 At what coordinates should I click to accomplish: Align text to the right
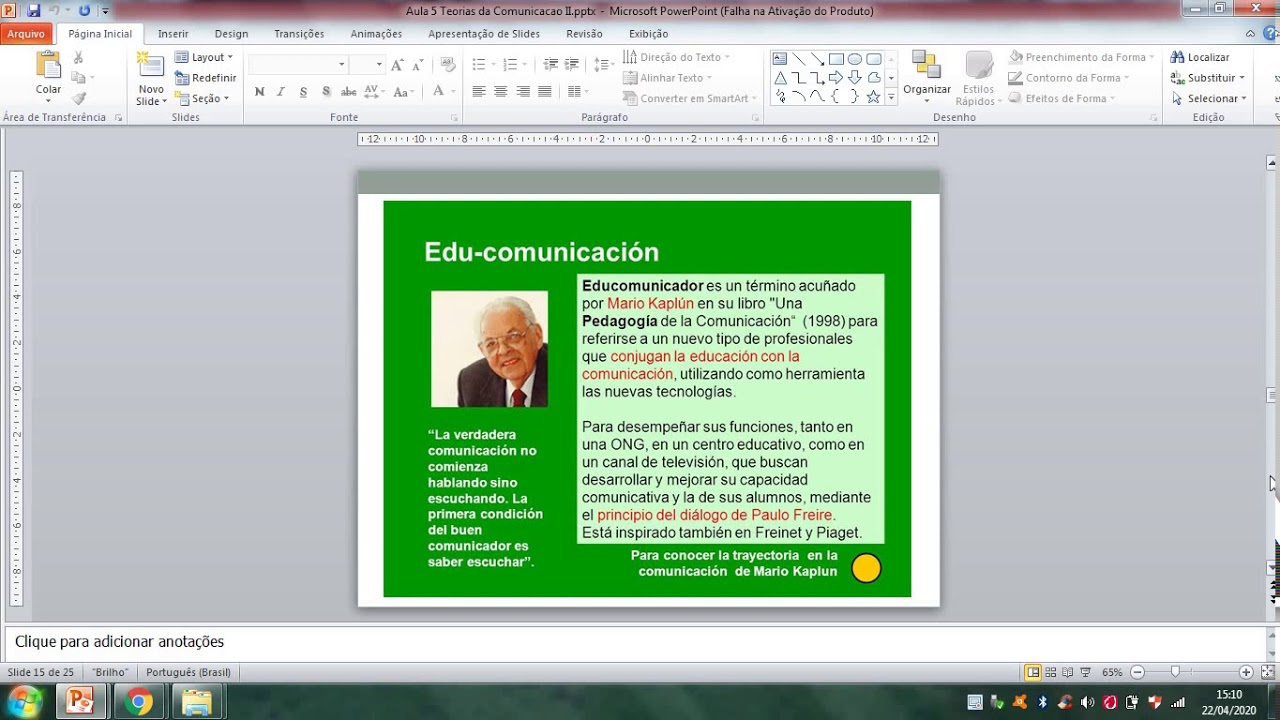[522, 92]
